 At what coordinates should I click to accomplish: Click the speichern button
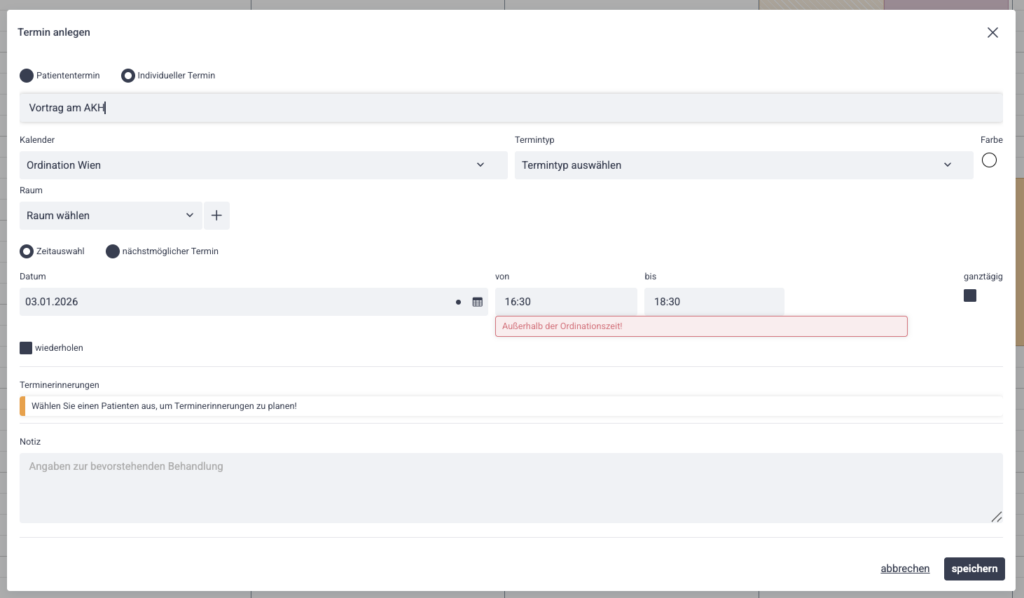pyautogui.click(x=973, y=569)
